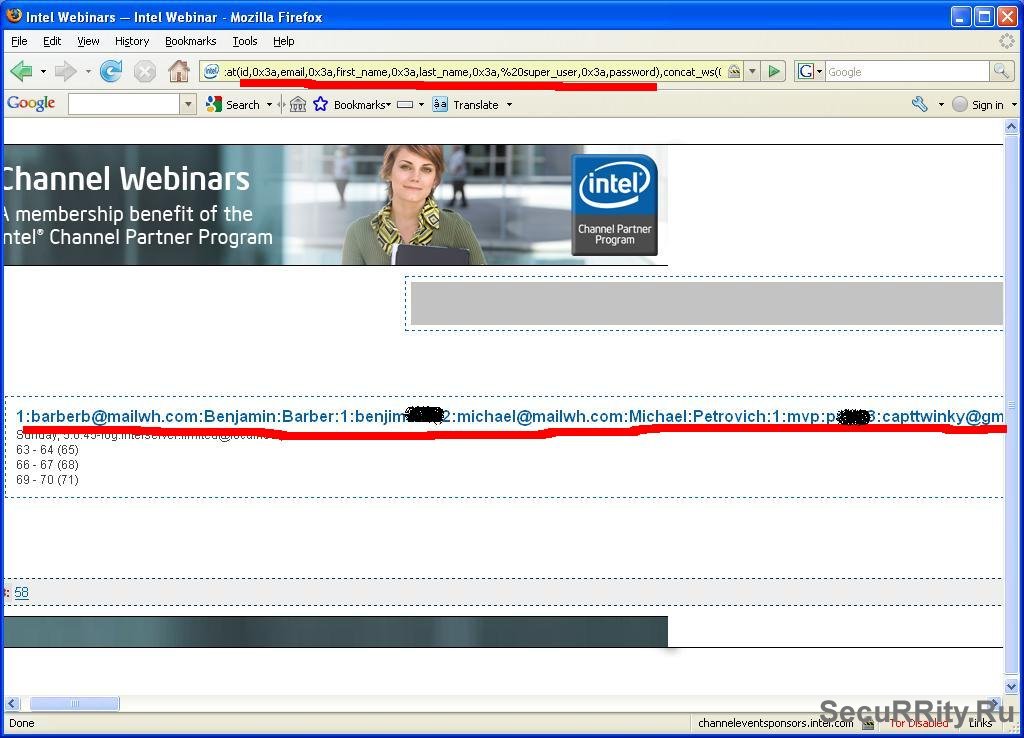
Task: Maximize the Firefox window
Action: coord(984,16)
